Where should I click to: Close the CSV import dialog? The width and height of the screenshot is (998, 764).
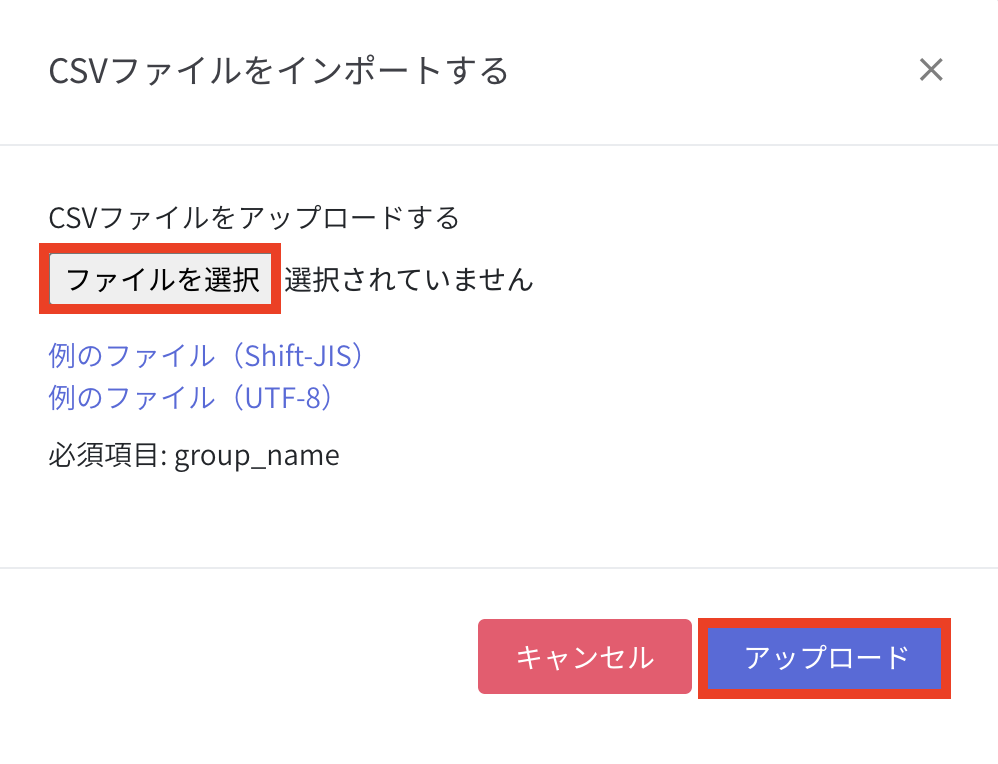[x=931, y=71]
